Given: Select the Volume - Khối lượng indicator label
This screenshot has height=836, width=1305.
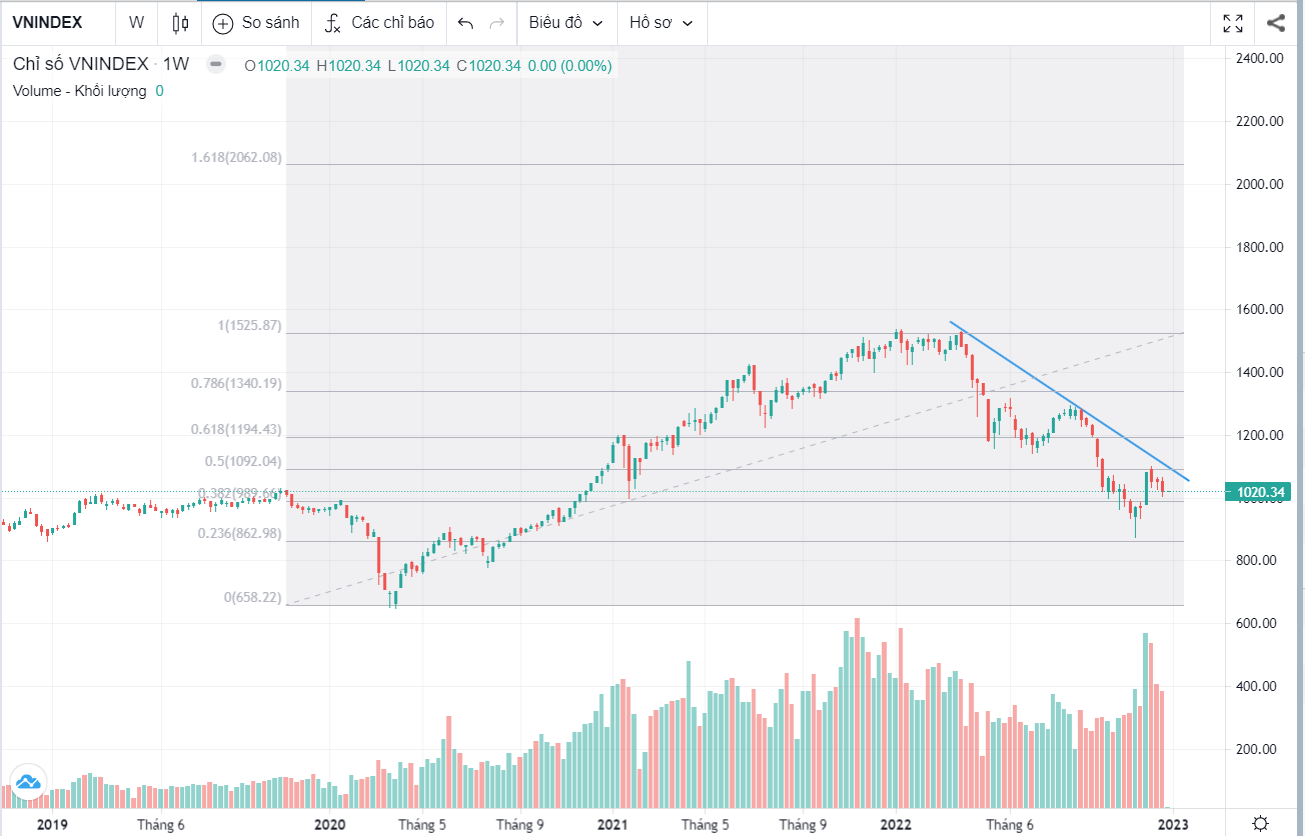Looking at the screenshot, I should tap(79, 91).
